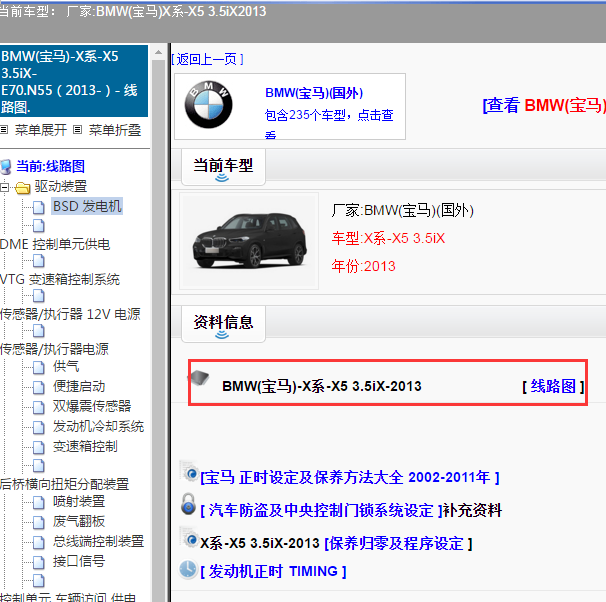The width and height of the screenshot is (606, 602).
Task: Select the 资料信息 tab
Action: point(223,324)
